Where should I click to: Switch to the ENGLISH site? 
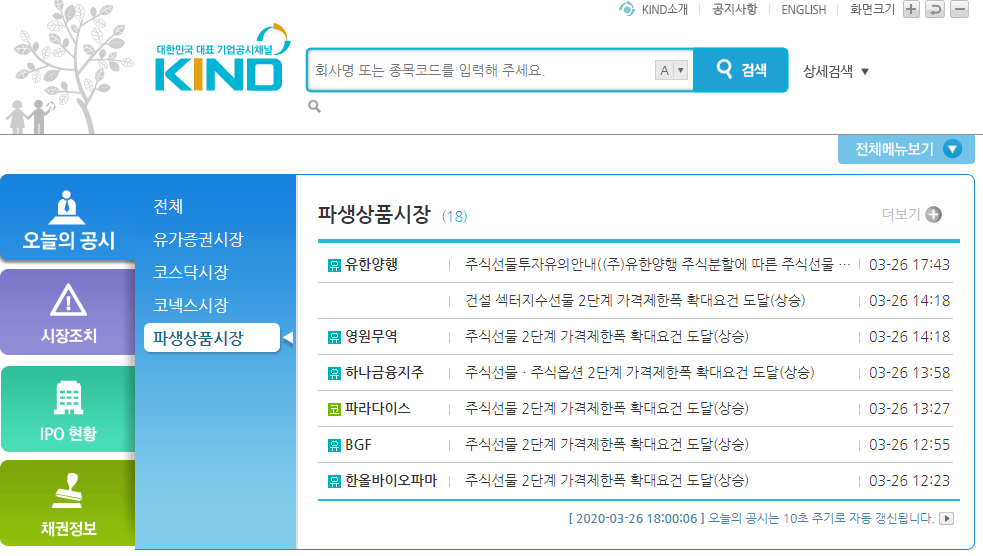pyautogui.click(x=804, y=9)
